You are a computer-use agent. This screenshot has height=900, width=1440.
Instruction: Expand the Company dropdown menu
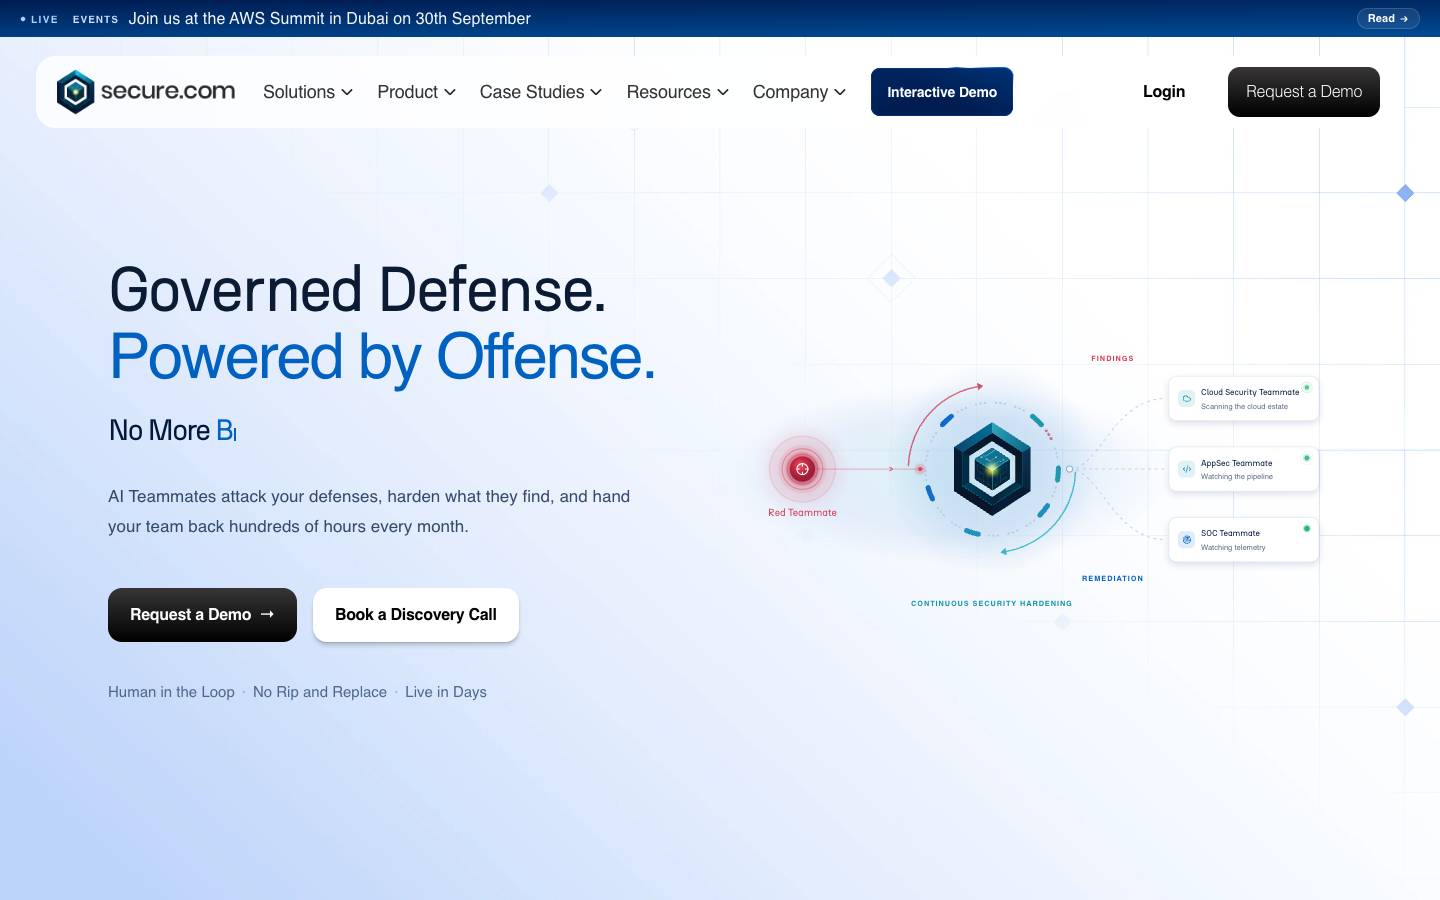coord(799,92)
